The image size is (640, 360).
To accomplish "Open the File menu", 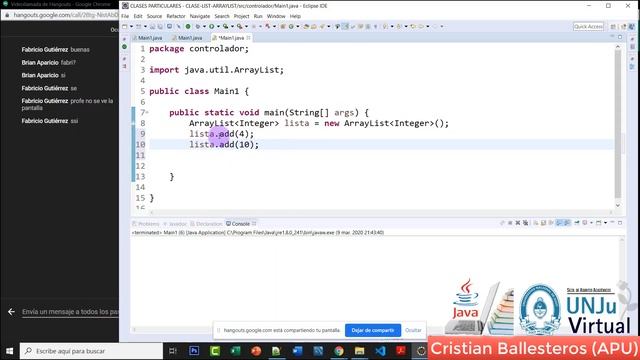I will [x=125, y=16].
